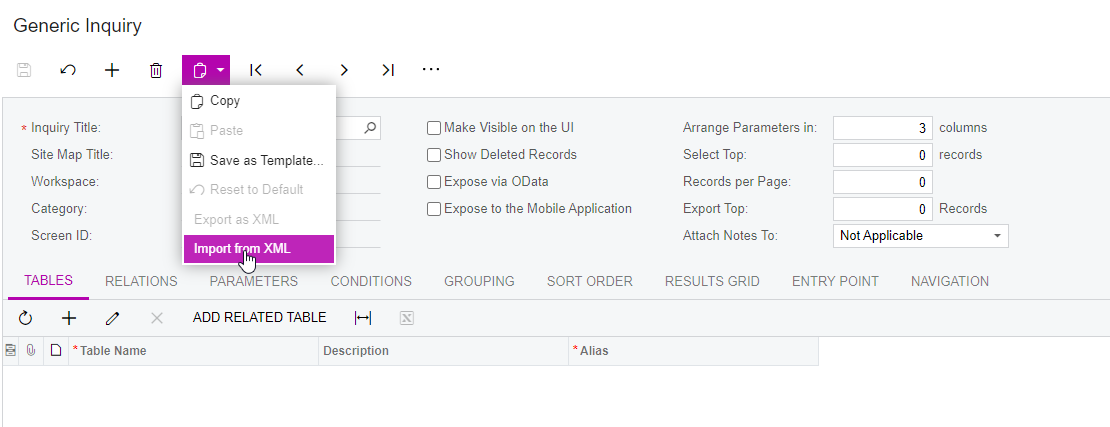
Task: Click the Records per Page input field
Action: [x=882, y=182]
